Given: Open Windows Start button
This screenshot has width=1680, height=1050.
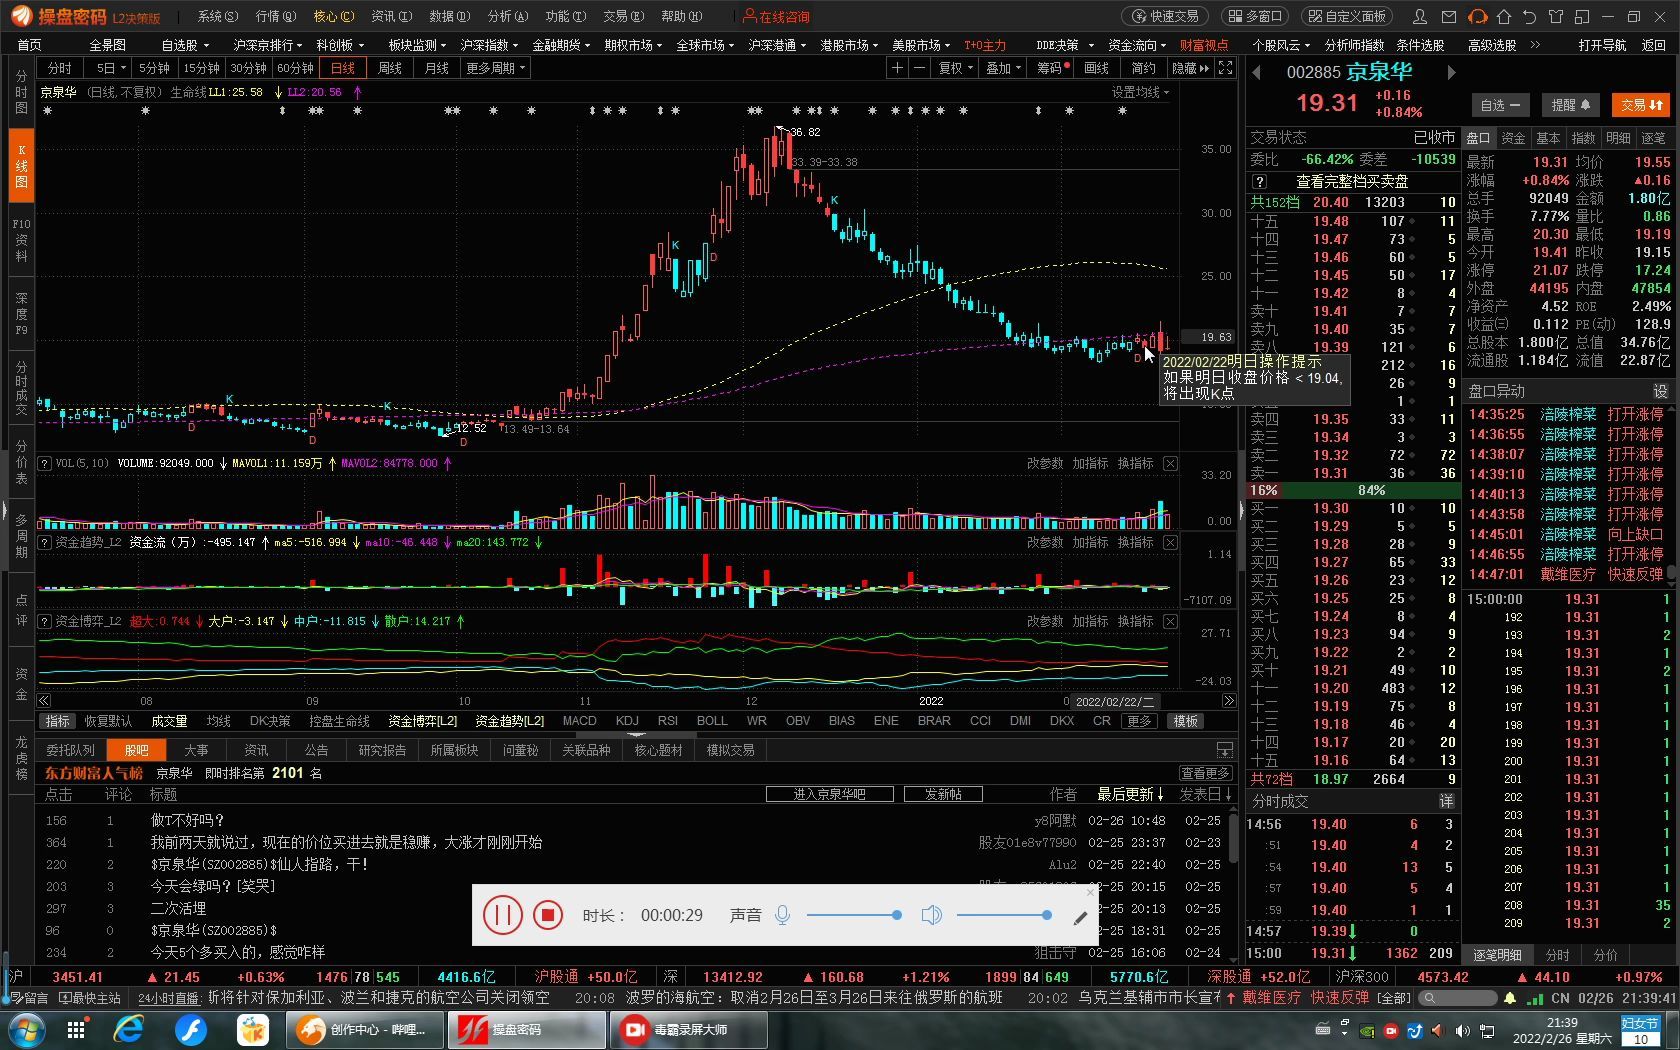Looking at the screenshot, I should pos(26,1029).
